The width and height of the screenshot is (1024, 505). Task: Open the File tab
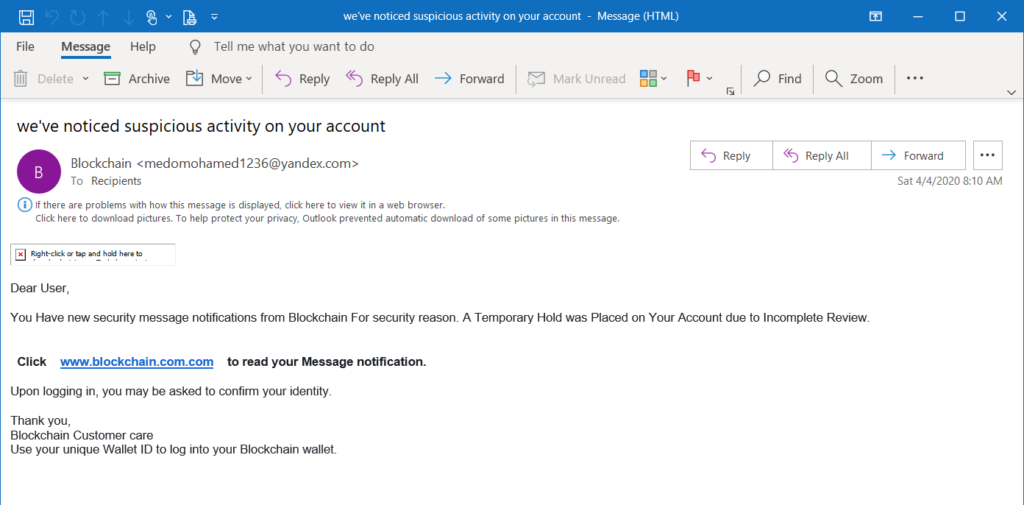pos(25,47)
